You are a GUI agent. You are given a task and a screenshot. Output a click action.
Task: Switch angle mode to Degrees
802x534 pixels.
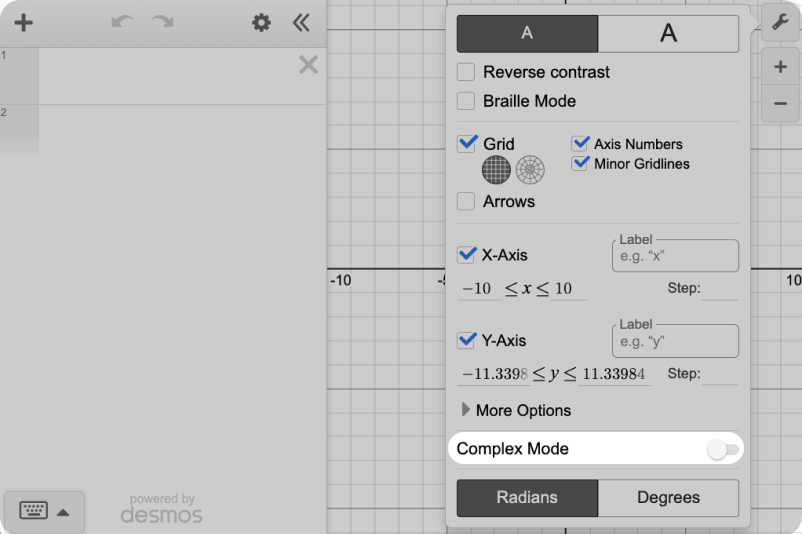pyautogui.click(x=668, y=497)
